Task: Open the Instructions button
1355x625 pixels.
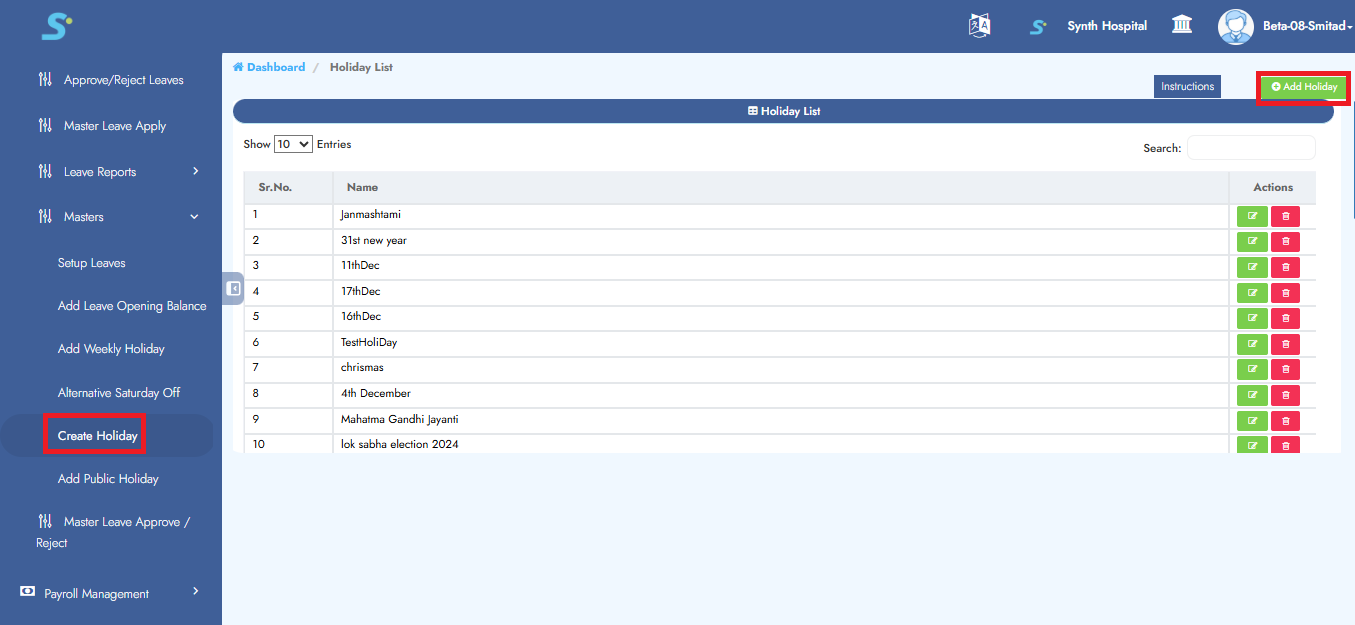Action: [x=1187, y=87]
